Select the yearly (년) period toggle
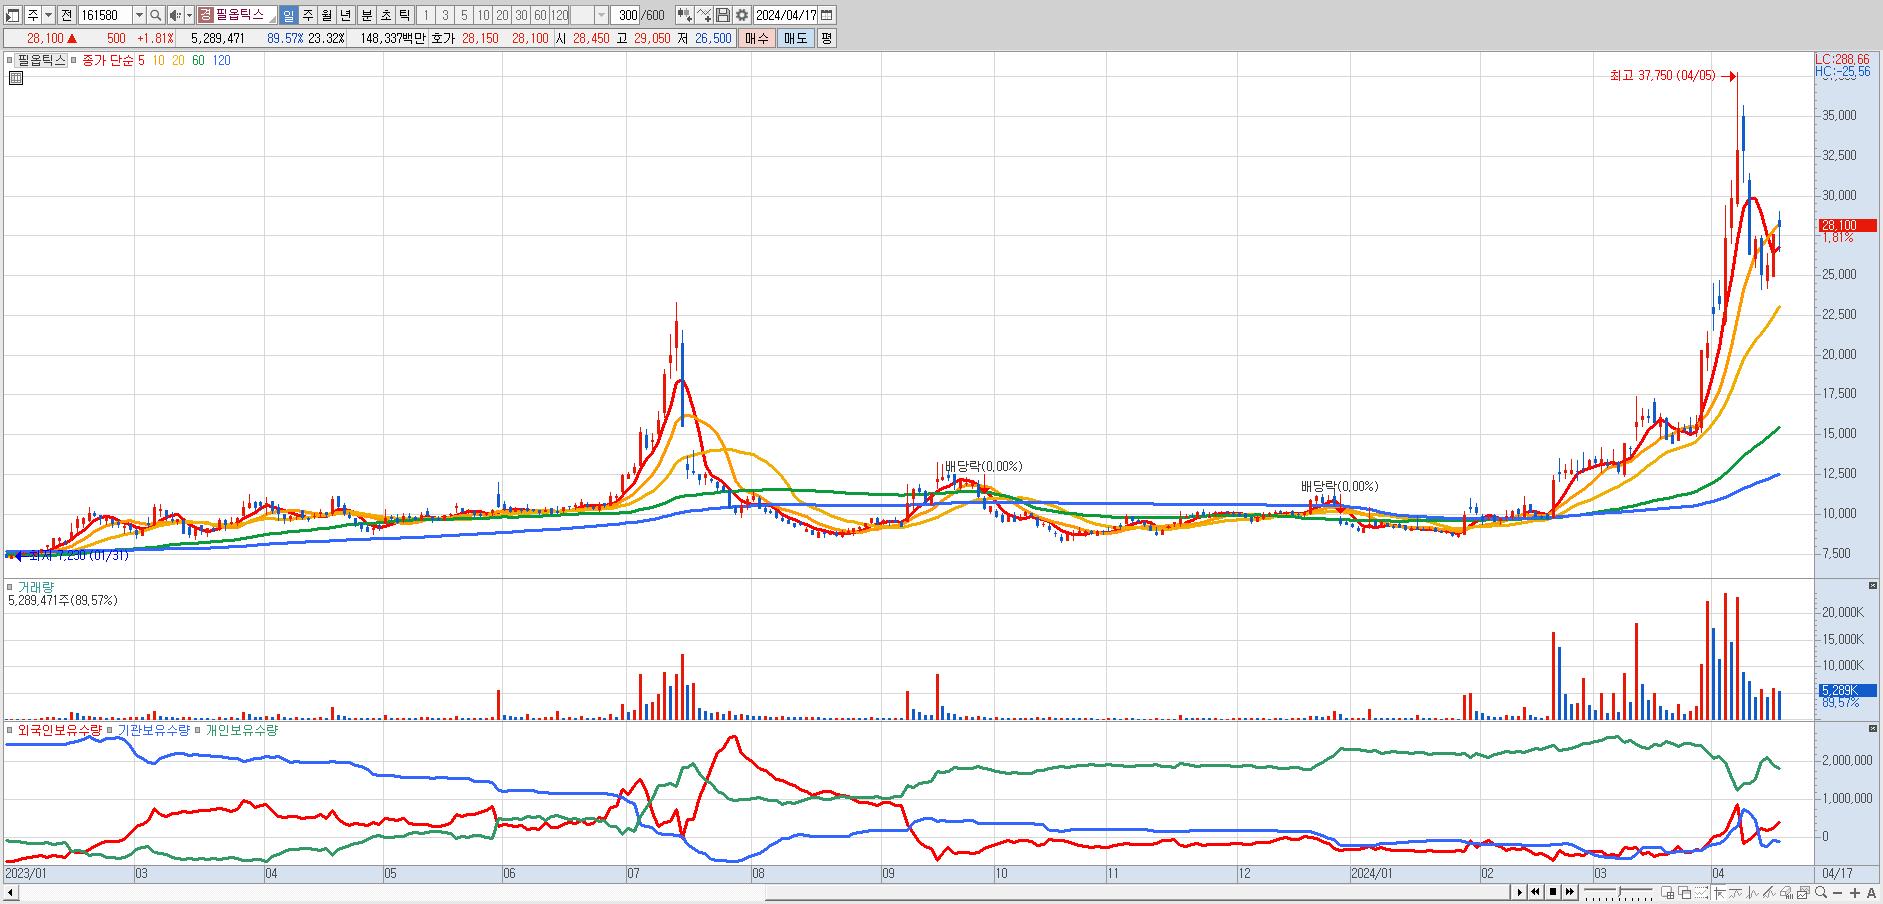This screenshot has height=904, width=1883. [345, 15]
